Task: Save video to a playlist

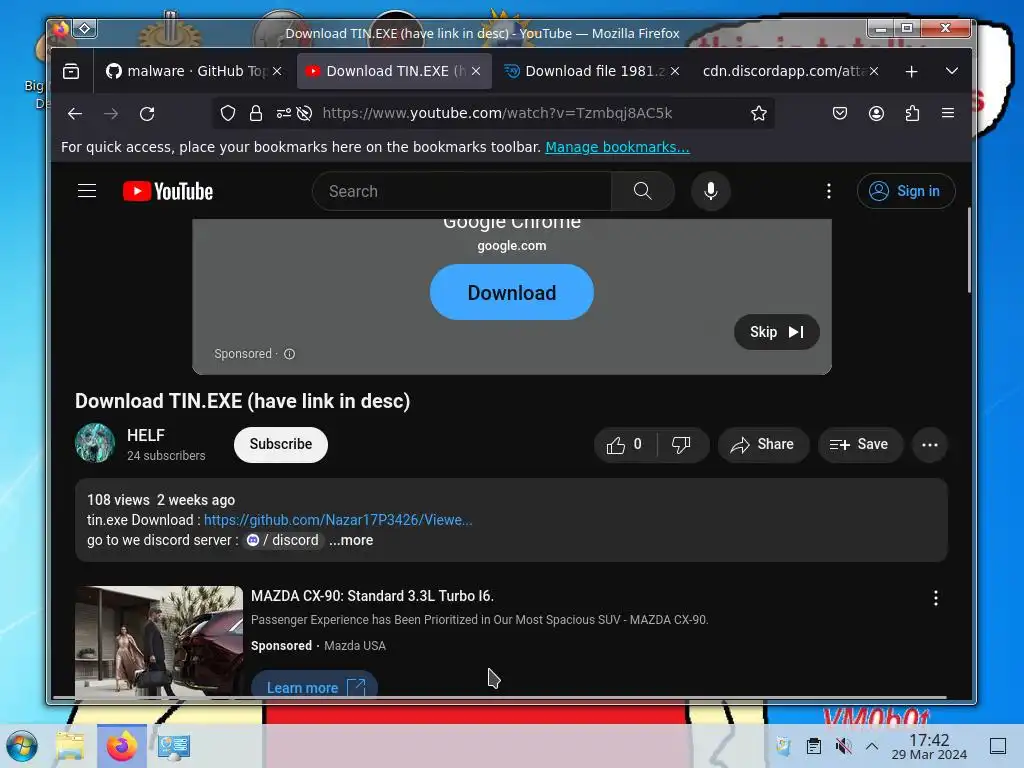Action: click(859, 445)
